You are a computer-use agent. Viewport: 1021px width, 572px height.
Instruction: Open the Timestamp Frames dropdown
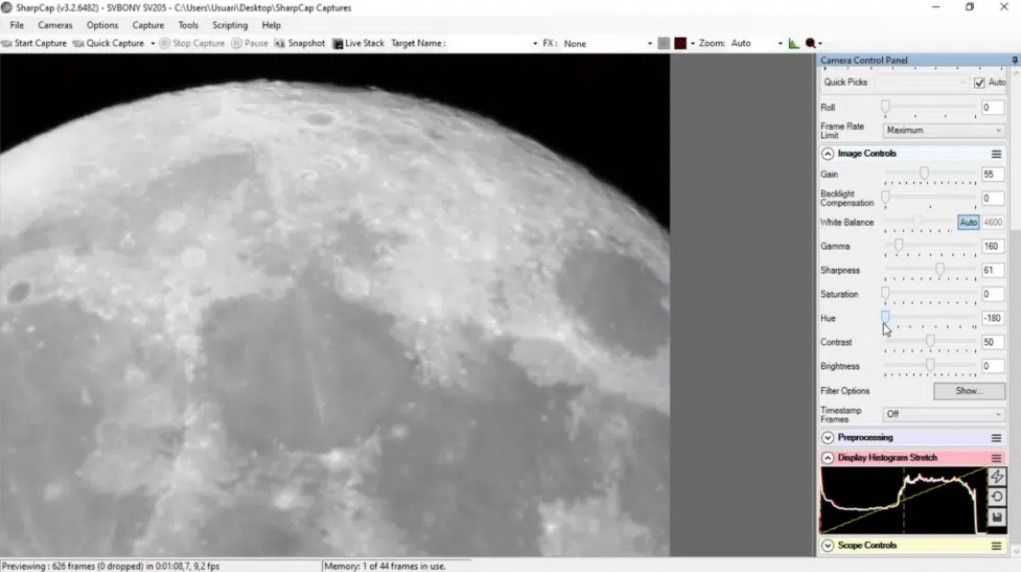944,414
